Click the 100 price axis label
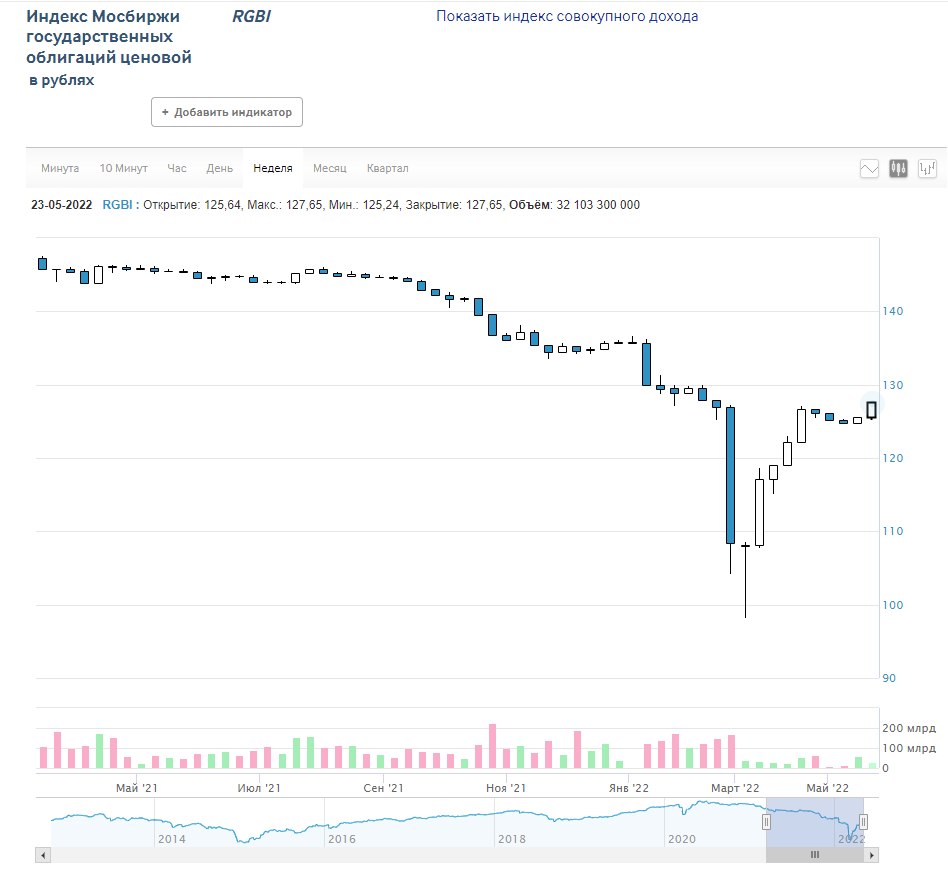This screenshot has height=888, width=948. pyautogui.click(x=893, y=605)
